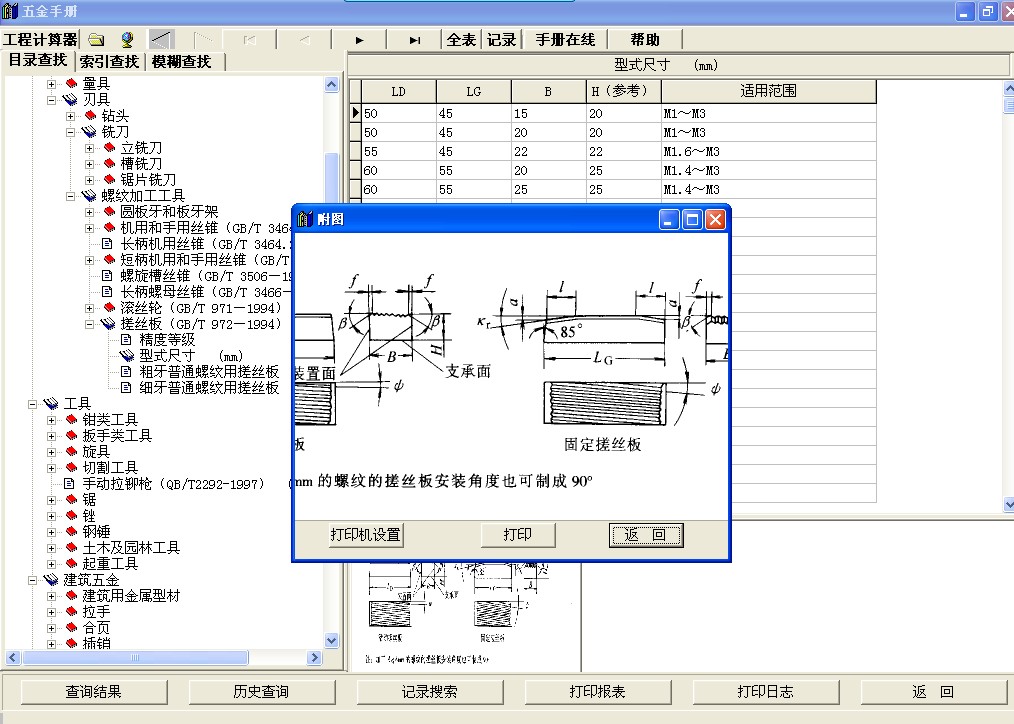Click the book icon beside 锯片铣刀
Screen dimensions: 1014x724
(x=109, y=180)
